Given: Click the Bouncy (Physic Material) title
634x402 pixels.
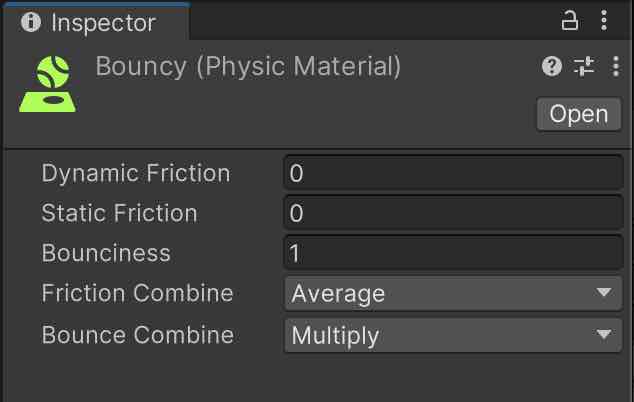Looking at the screenshot, I should [x=248, y=67].
